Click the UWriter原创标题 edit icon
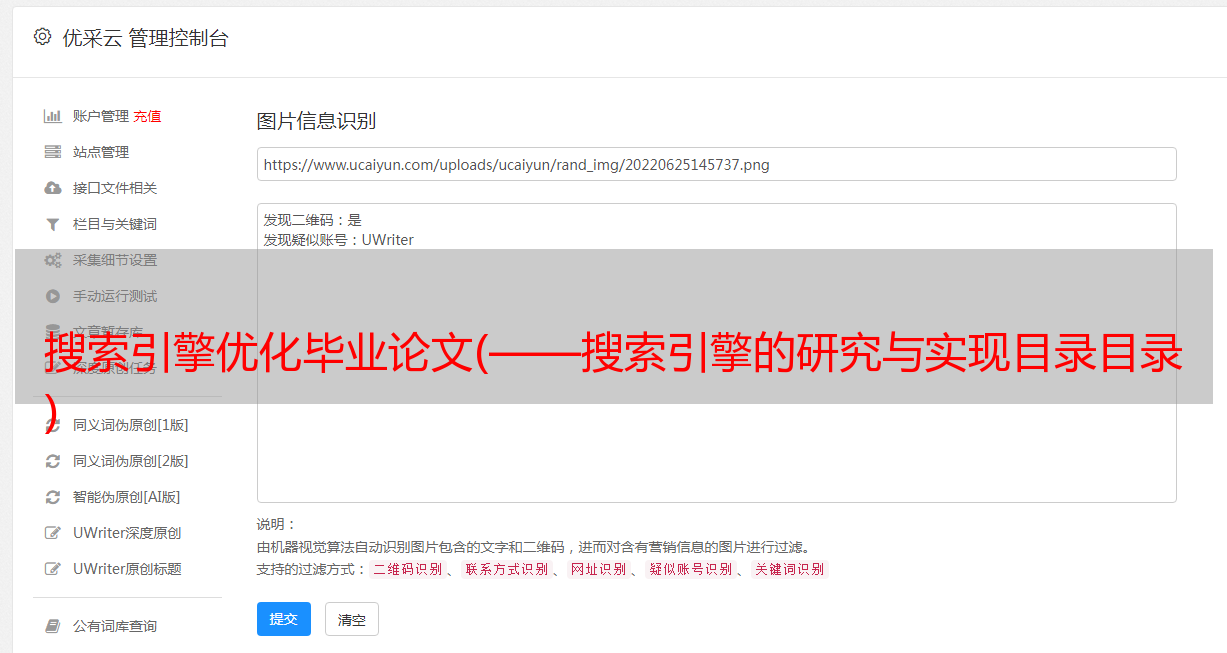This screenshot has height=653, width=1227. coord(53,569)
